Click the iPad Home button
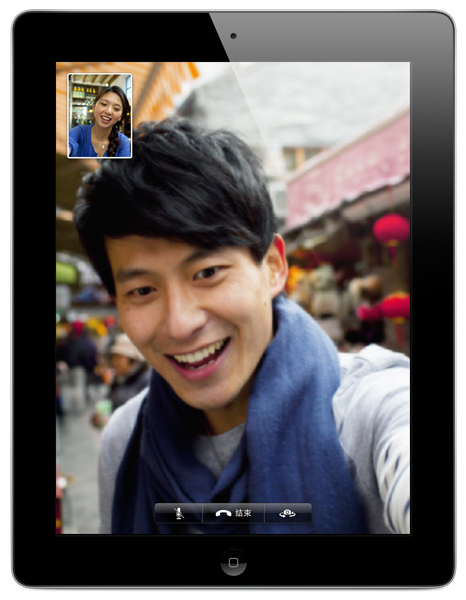Image resolution: width=466 pixels, height=600 pixels. click(x=233, y=562)
